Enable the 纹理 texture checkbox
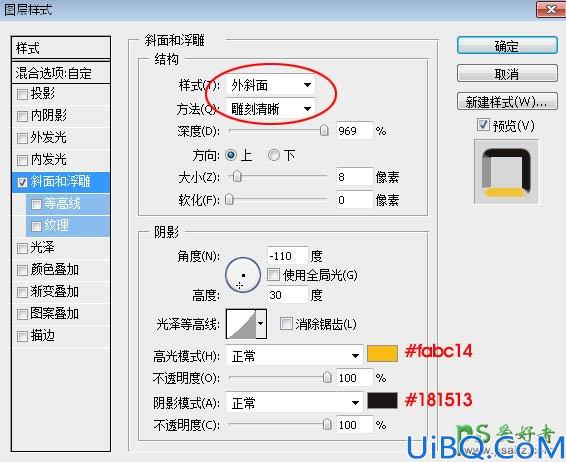The image size is (566, 462). [36, 226]
